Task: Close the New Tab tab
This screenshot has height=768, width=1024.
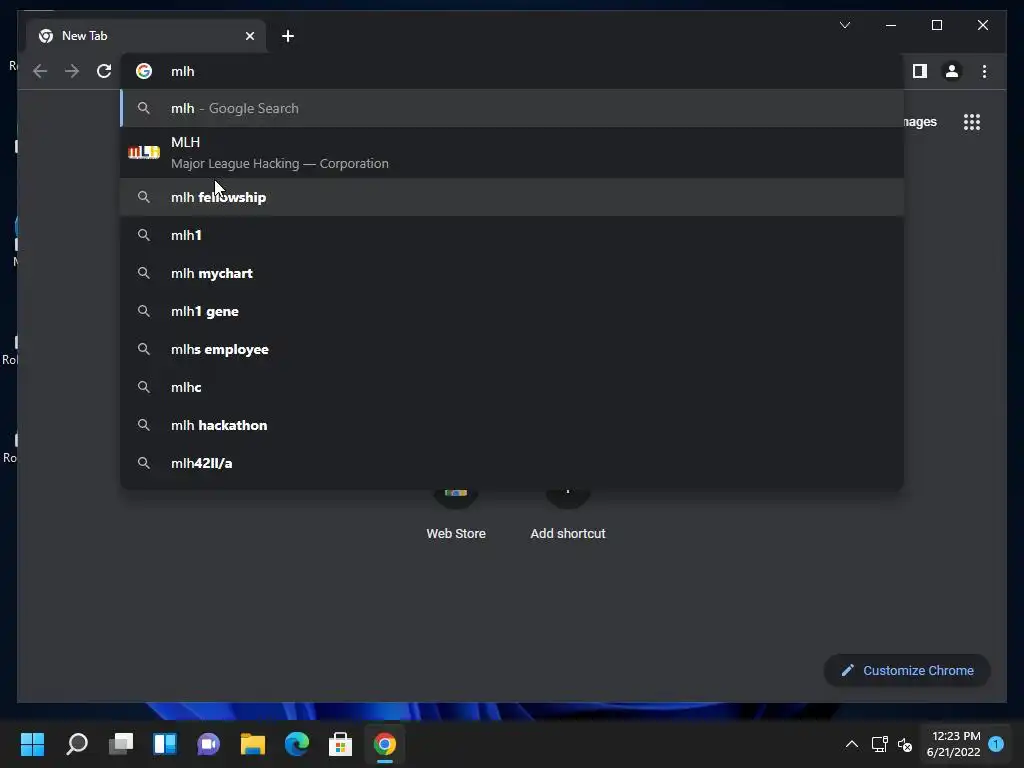Action: 249,36
